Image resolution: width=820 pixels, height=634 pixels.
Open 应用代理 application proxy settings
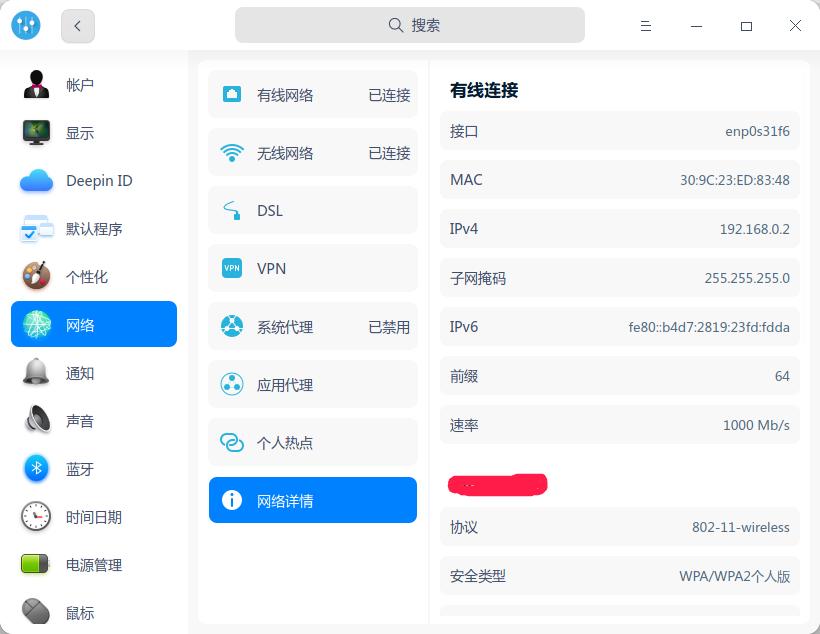coord(230,384)
